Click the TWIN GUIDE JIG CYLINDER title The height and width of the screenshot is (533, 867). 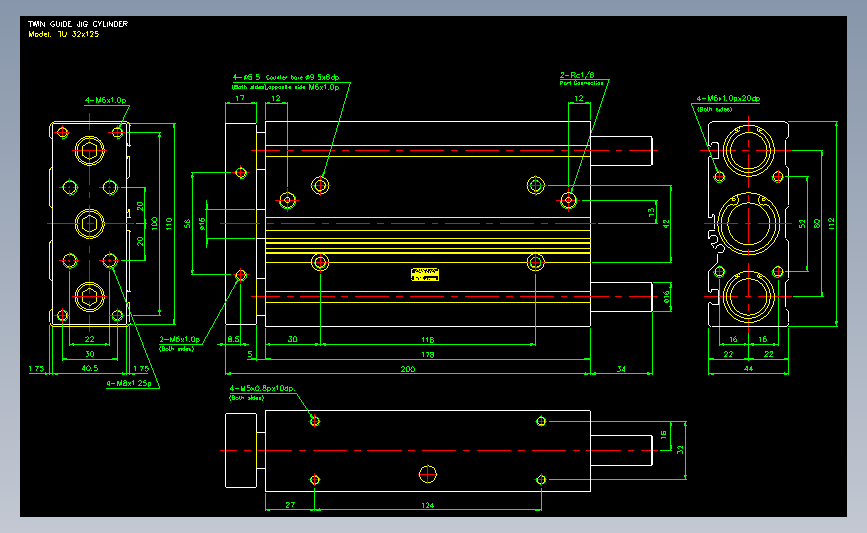point(78,24)
